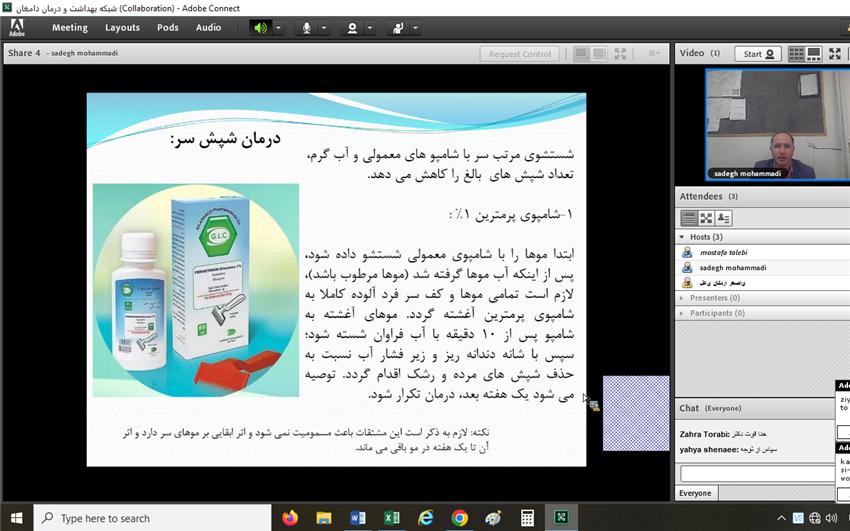
Task: Expand the Participants (0) group
Action: [682, 313]
